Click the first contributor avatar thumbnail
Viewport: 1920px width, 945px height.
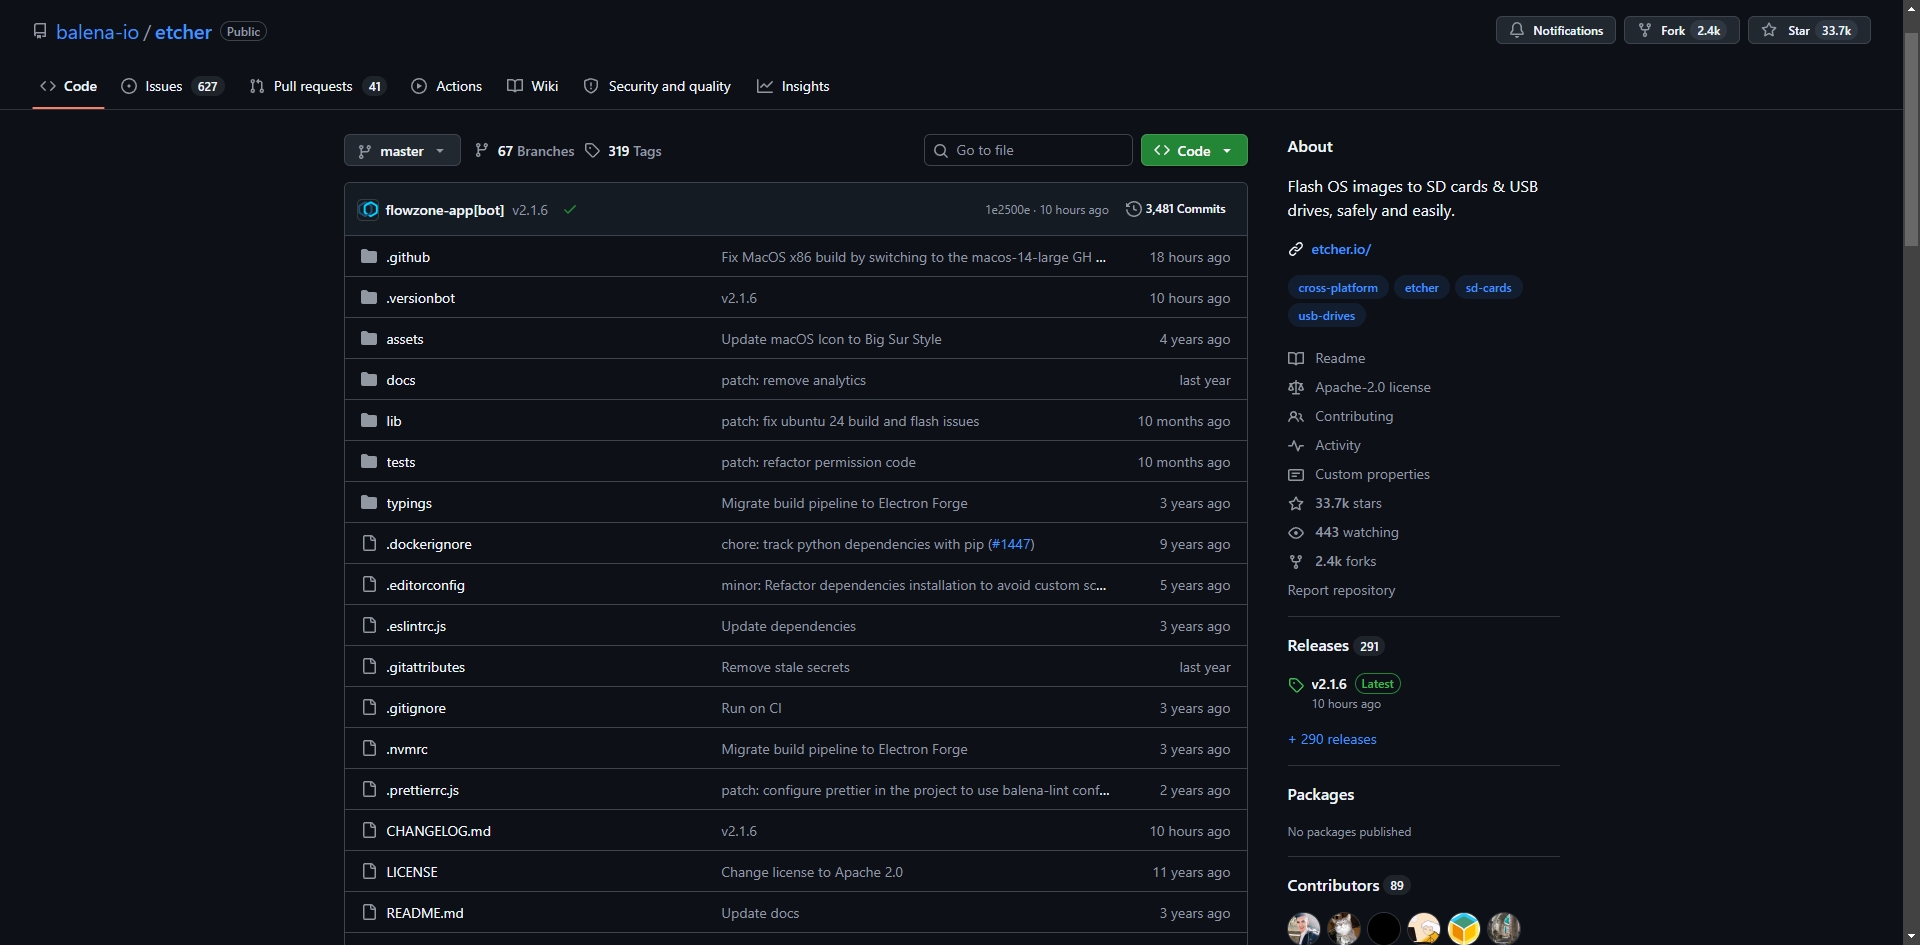(x=1304, y=928)
